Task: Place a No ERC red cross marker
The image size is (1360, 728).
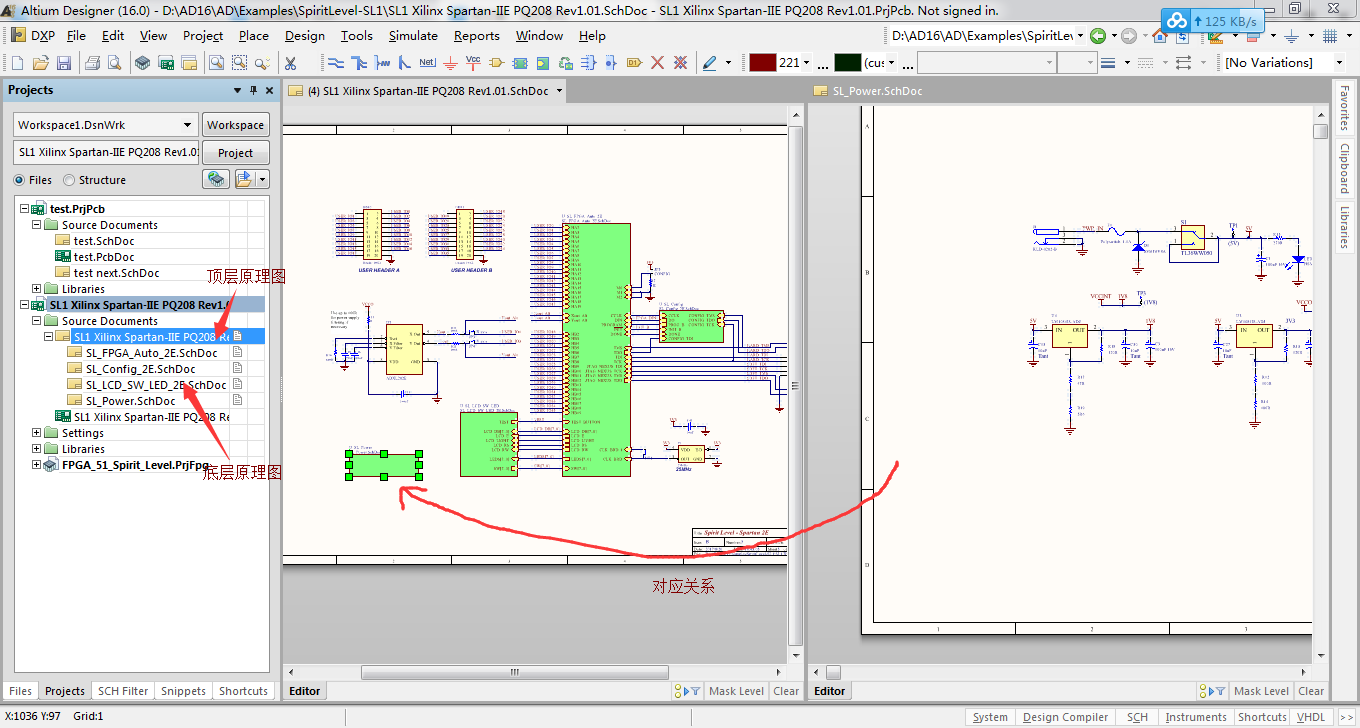Action: click(658, 63)
